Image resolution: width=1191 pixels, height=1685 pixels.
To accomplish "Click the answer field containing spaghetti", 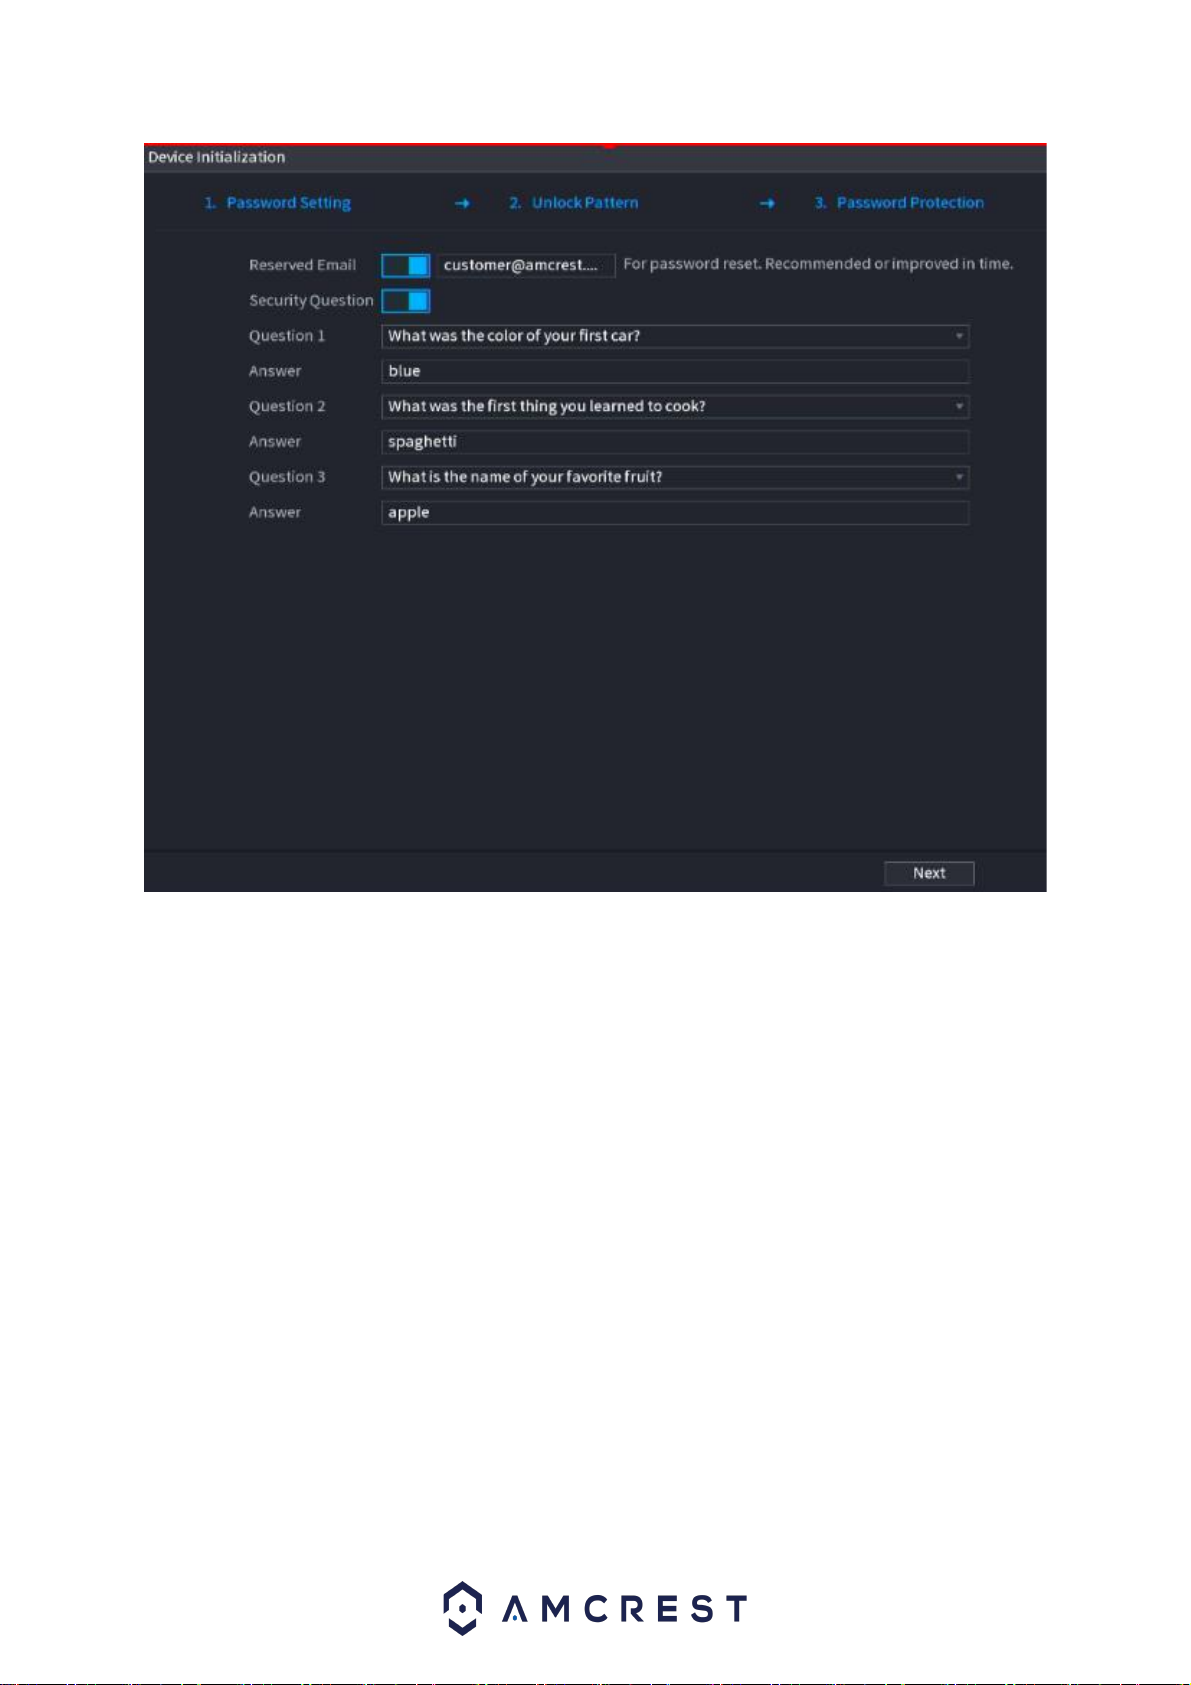I will point(675,442).
